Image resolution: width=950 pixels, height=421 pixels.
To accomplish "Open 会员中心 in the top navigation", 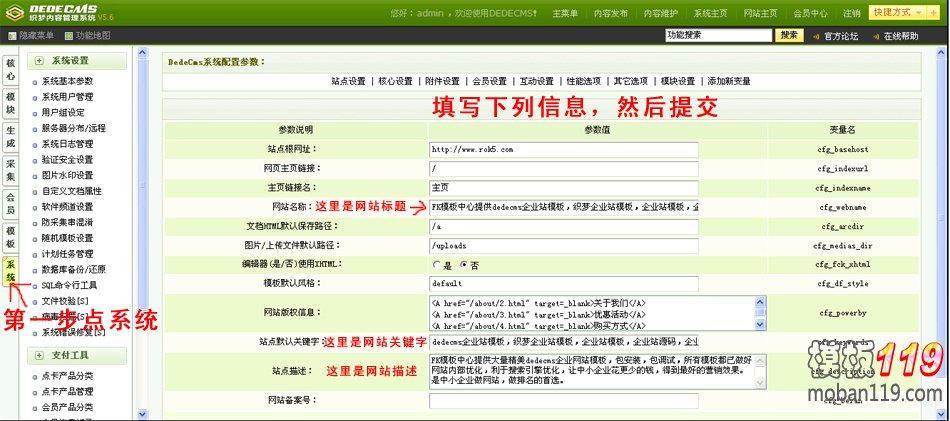I will [x=810, y=13].
